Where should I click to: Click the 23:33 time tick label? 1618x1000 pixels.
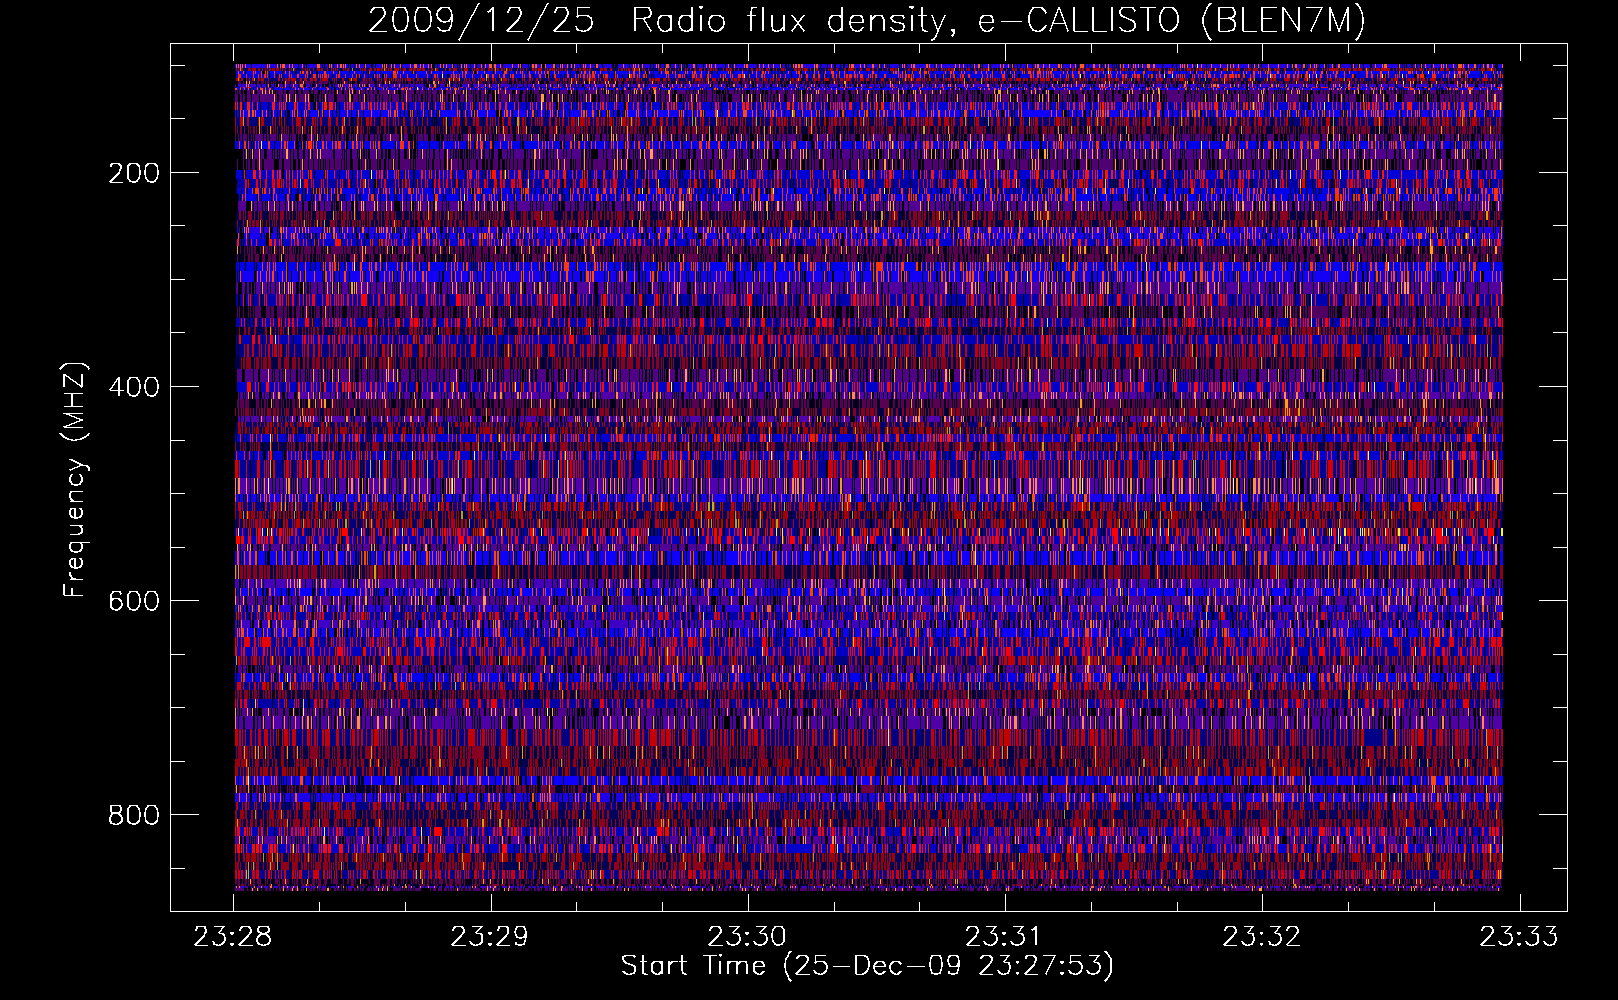click(1519, 936)
